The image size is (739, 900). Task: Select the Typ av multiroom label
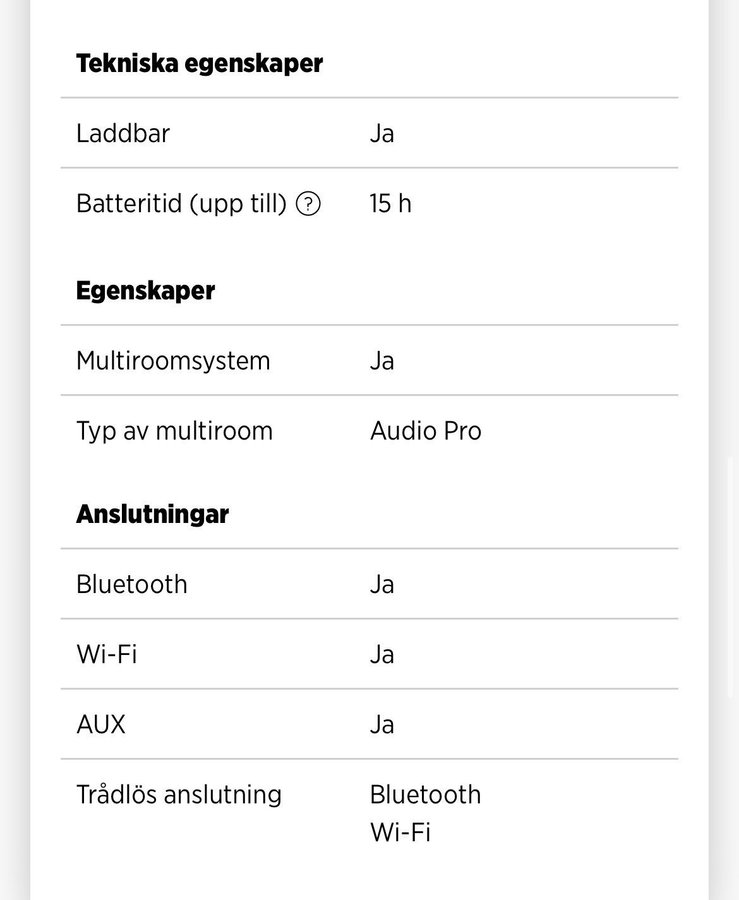pyautogui.click(x=174, y=431)
